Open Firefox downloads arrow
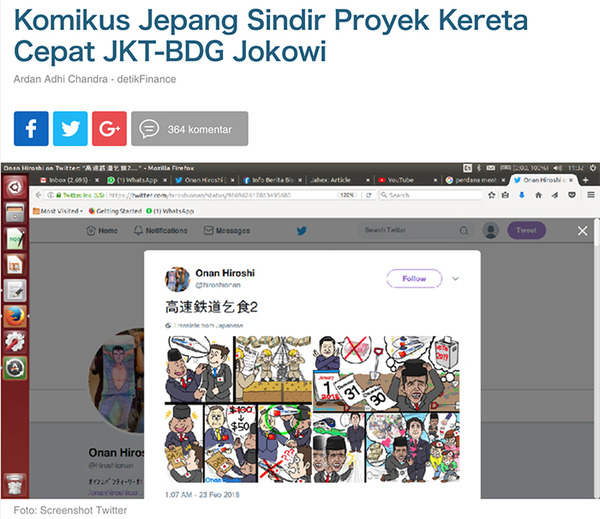600x519 pixels. coord(522,195)
